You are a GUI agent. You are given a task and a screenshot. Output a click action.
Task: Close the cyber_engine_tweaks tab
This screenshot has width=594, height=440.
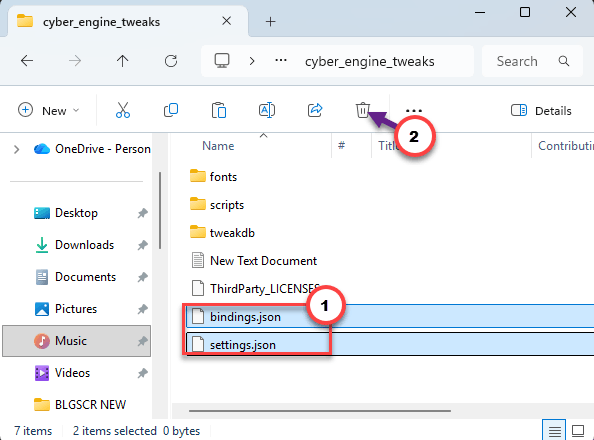click(227, 21)
